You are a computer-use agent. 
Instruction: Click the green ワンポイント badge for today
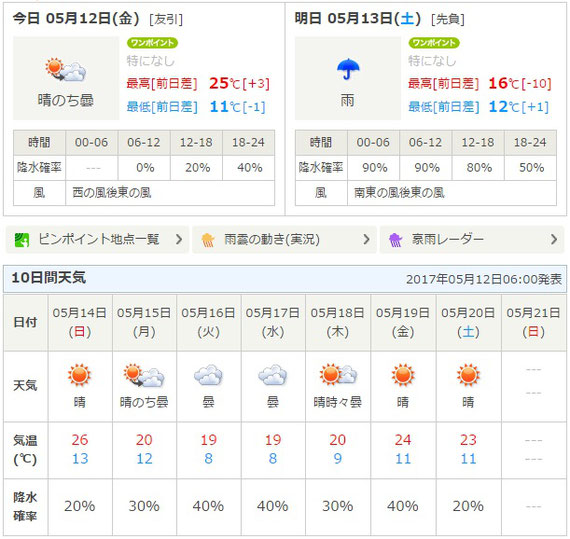click(x=152, y=43)
